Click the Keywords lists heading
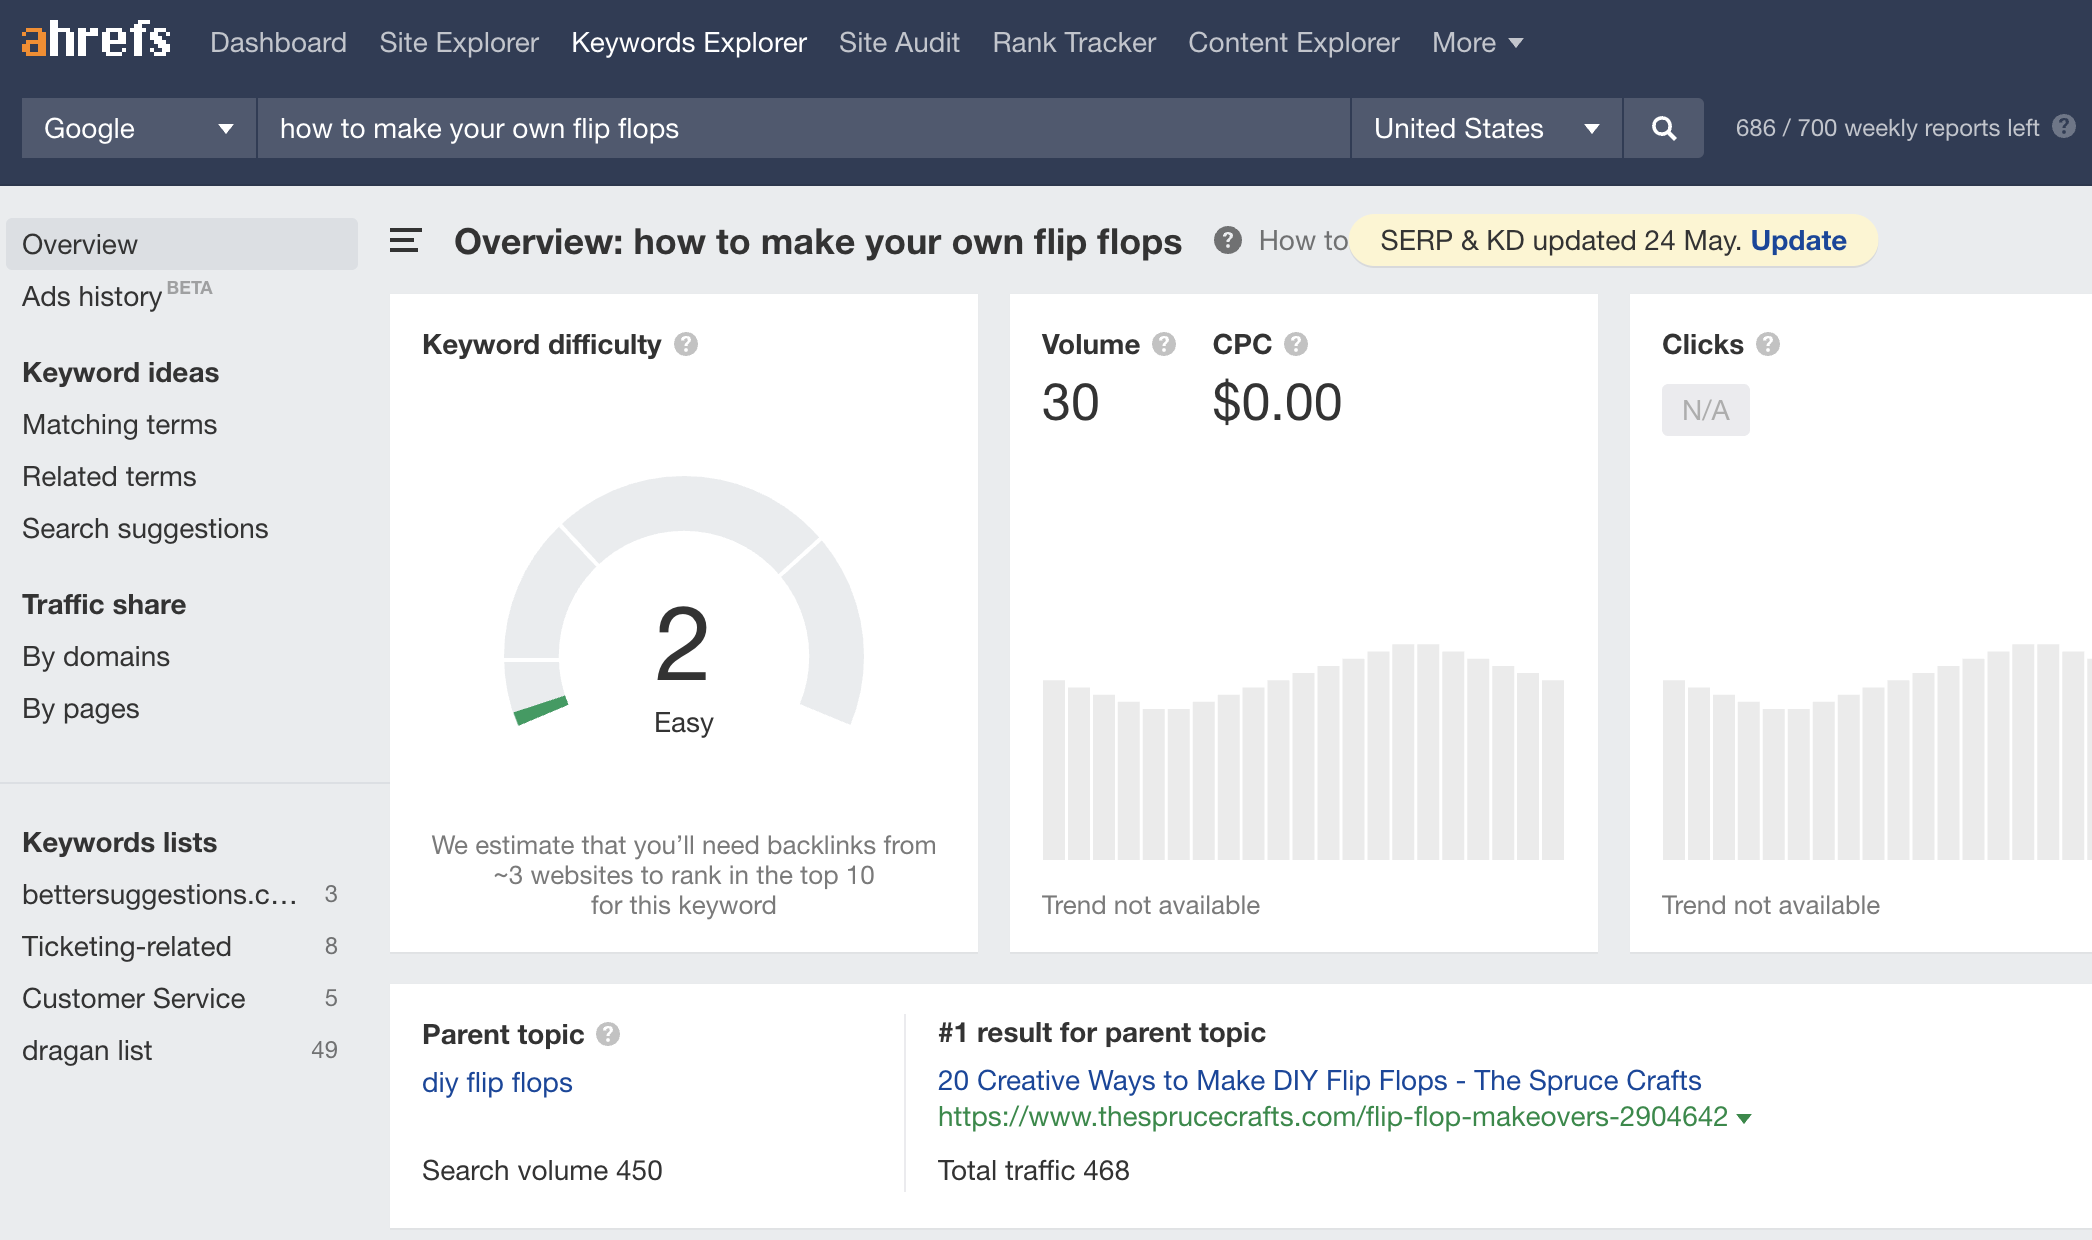Viewport: 2092px width, 1240px height. tap(119, 842)
